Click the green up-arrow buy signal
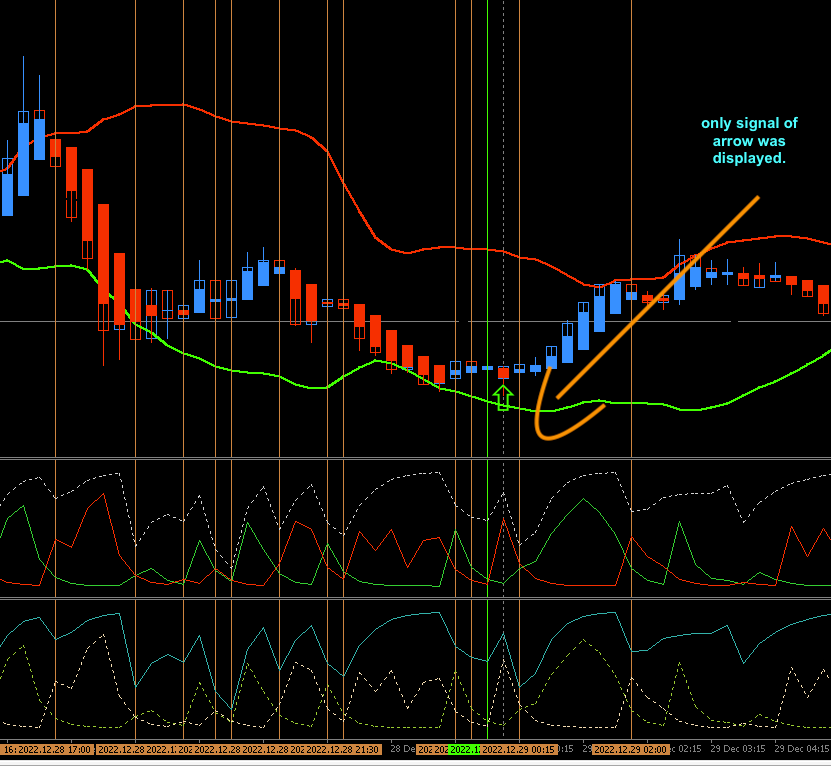The image size is (831, 766). tap(503, 398)
